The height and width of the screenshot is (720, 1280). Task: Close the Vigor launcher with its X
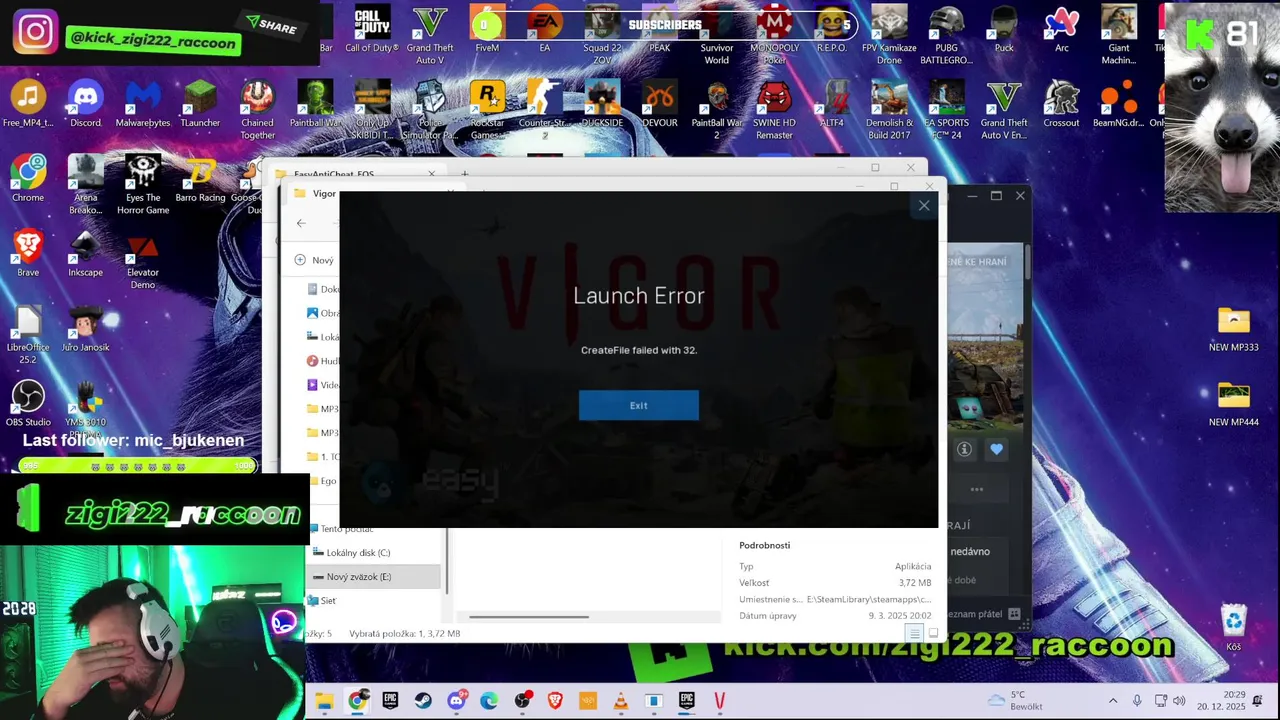924,205
